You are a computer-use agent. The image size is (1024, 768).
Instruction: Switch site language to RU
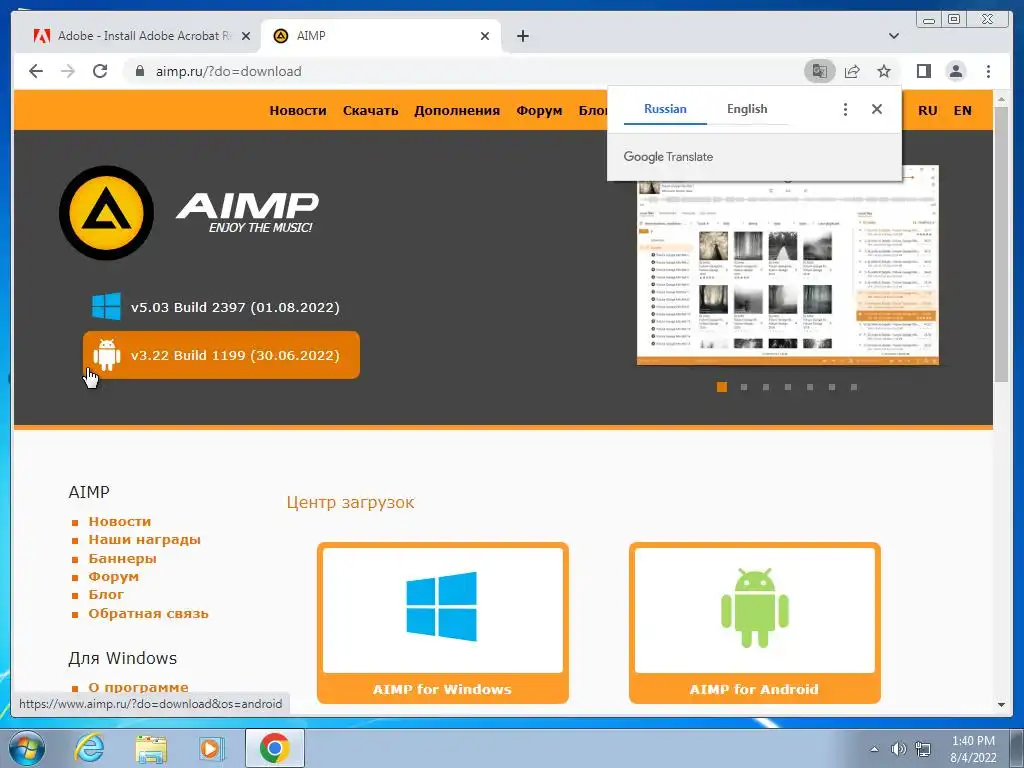(x=927, y=110)
